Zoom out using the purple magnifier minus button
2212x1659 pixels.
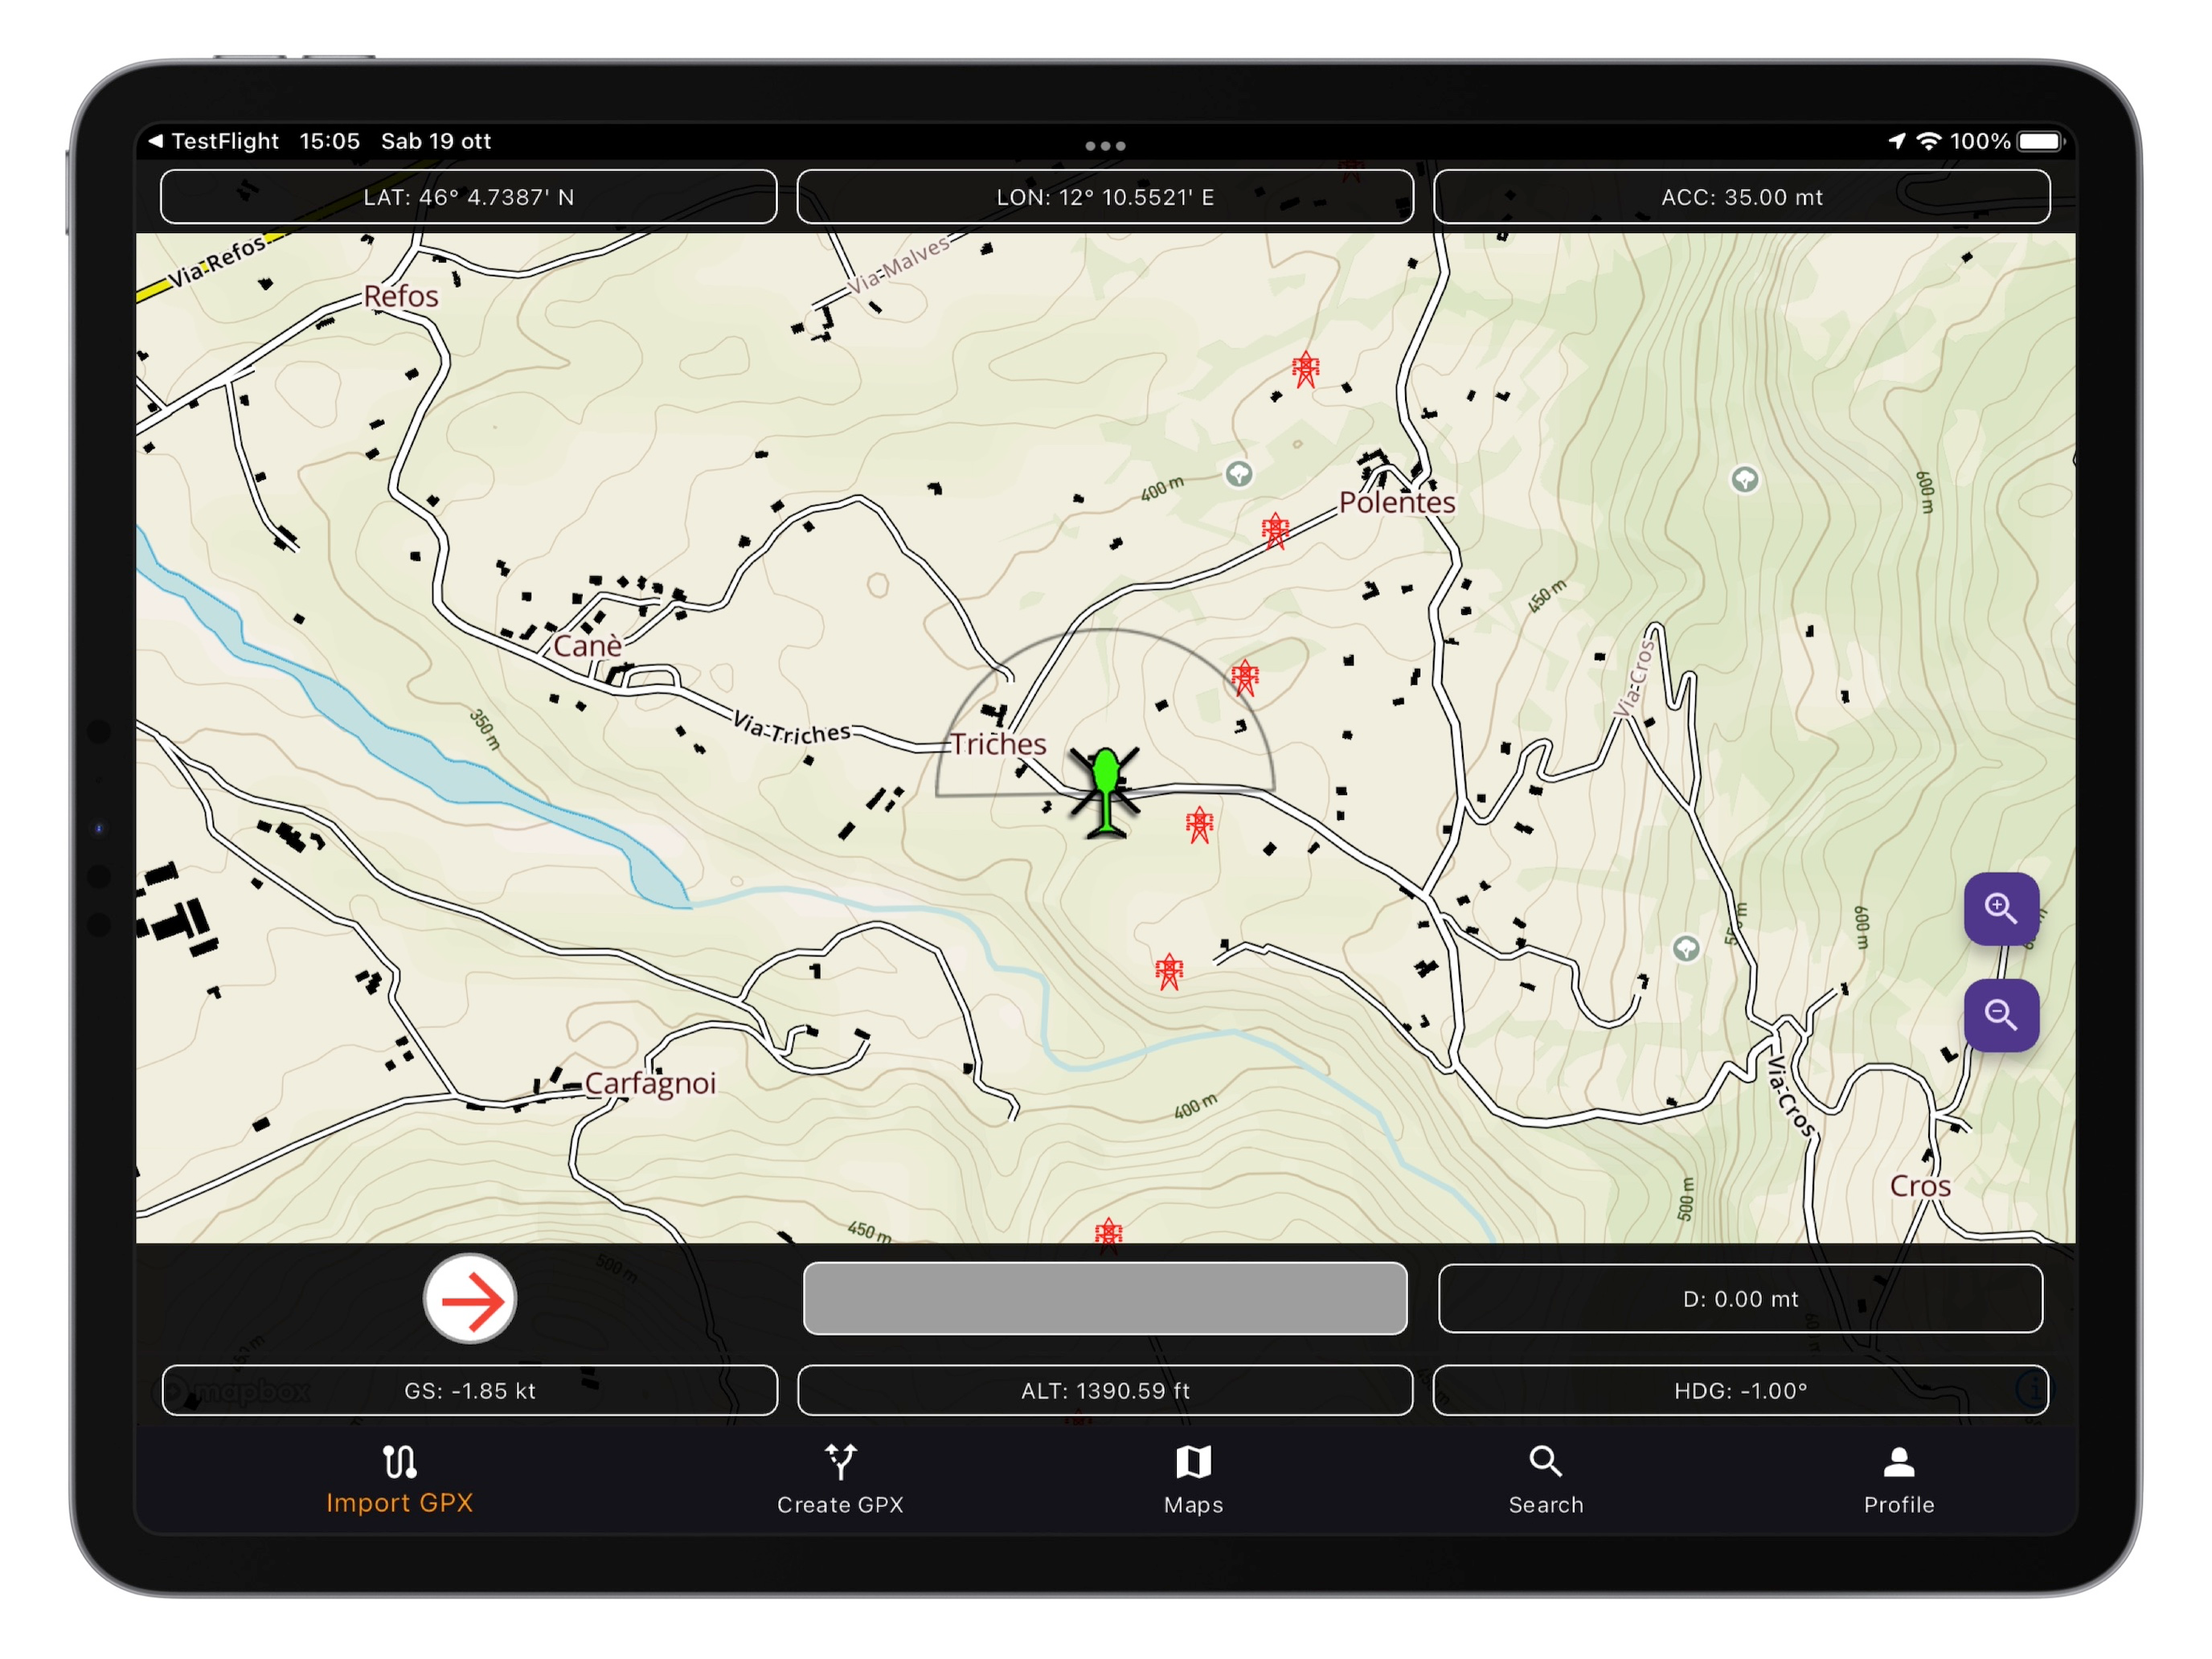tap(2001, 1015)
